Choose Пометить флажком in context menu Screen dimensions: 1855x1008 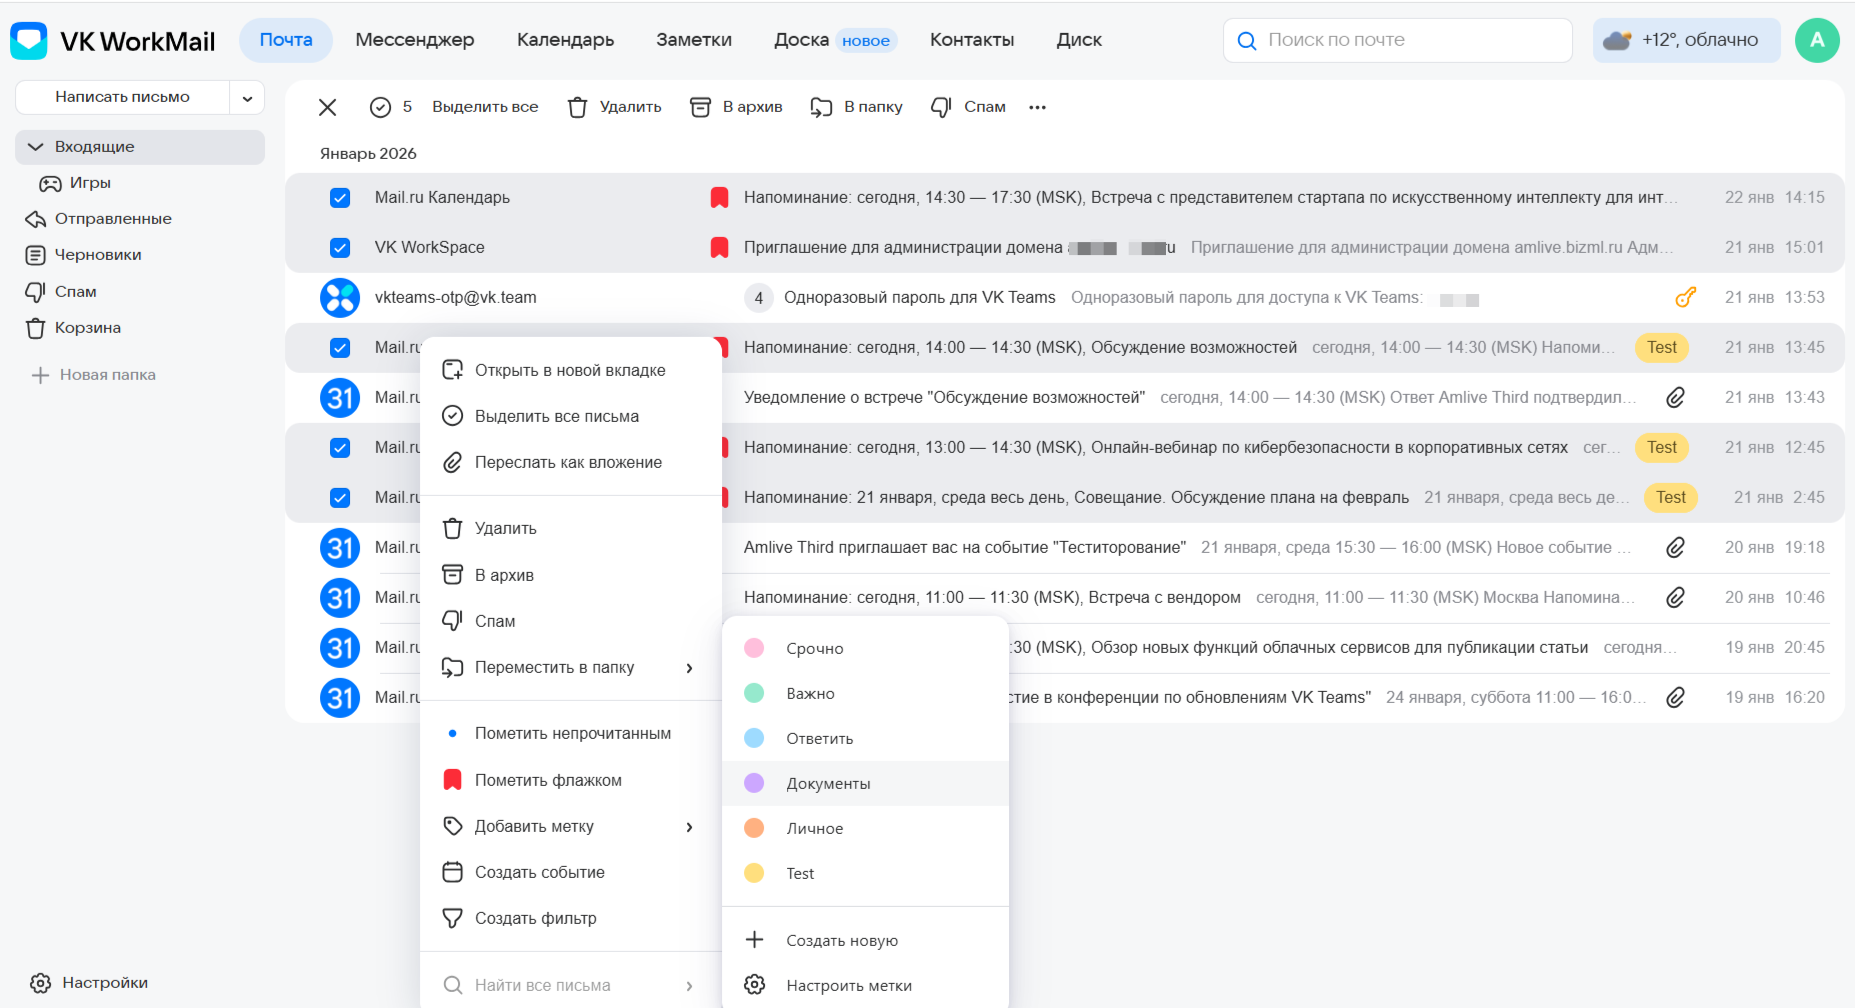571,780
